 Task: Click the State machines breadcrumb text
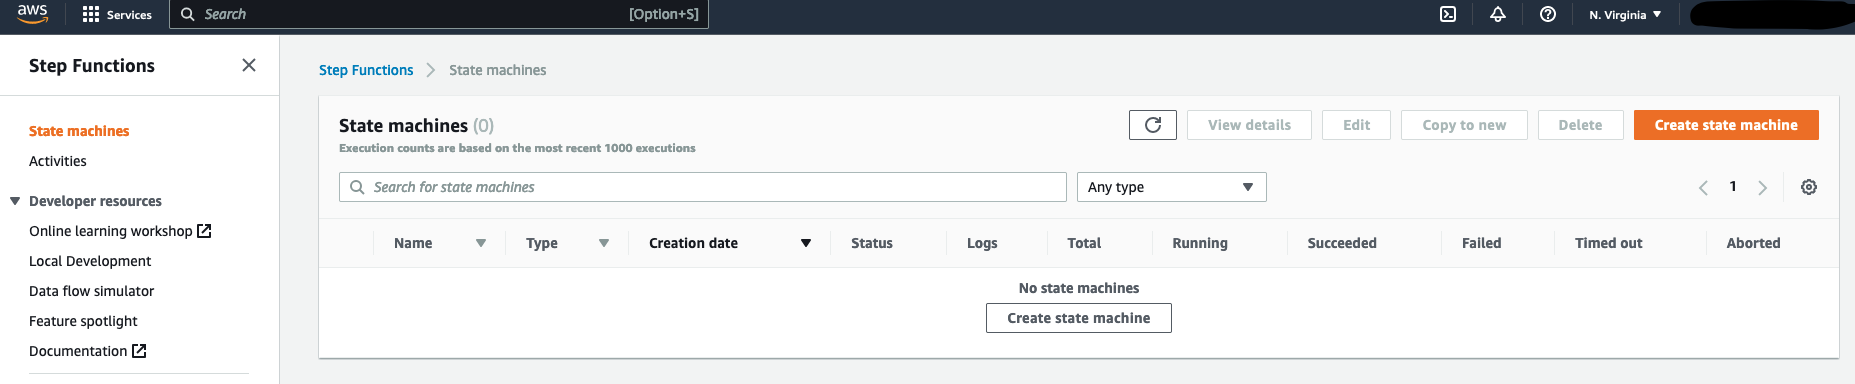[x=498, y=70]
